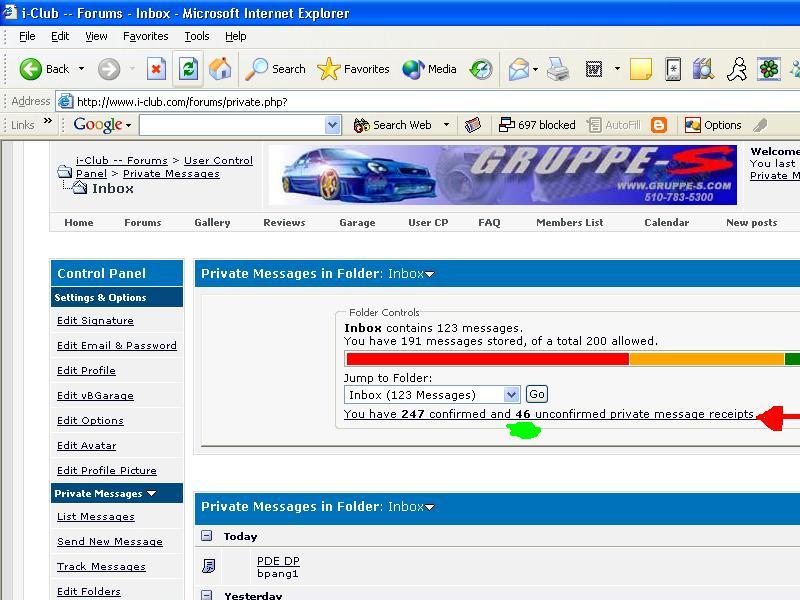Click the Print toolbar icon
This screenshot has width=800, height=600.
(558, 69)
